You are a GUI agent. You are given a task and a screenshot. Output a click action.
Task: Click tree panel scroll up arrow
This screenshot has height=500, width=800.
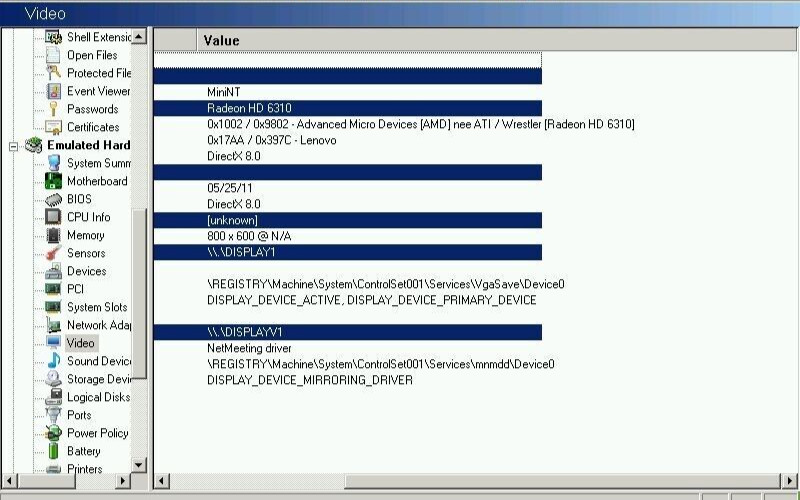tap(139, 36)
